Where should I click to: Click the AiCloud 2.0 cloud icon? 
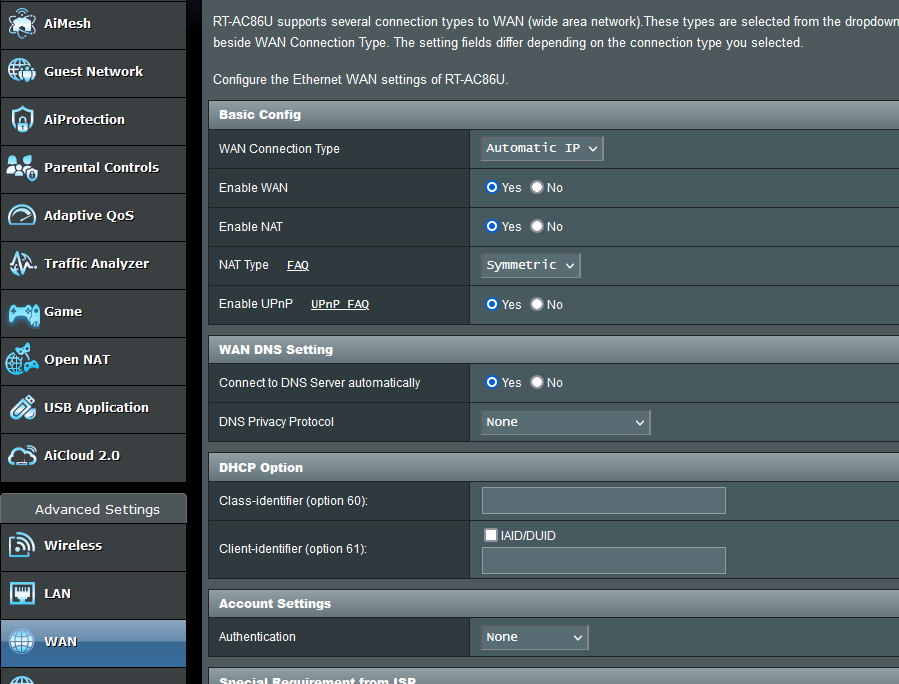(x=22, y=456)
